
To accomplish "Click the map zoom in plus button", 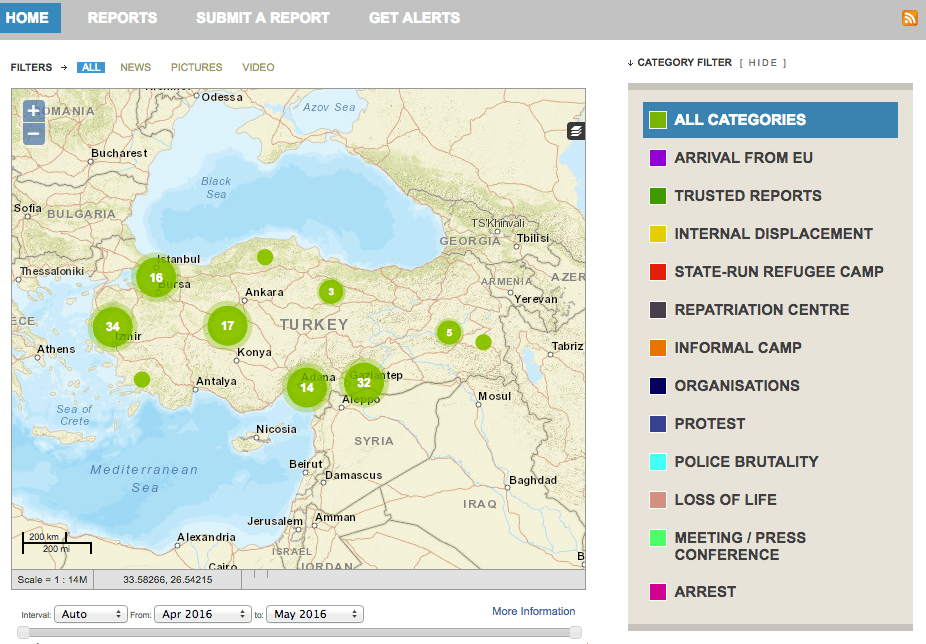I will tap(34, 111).
